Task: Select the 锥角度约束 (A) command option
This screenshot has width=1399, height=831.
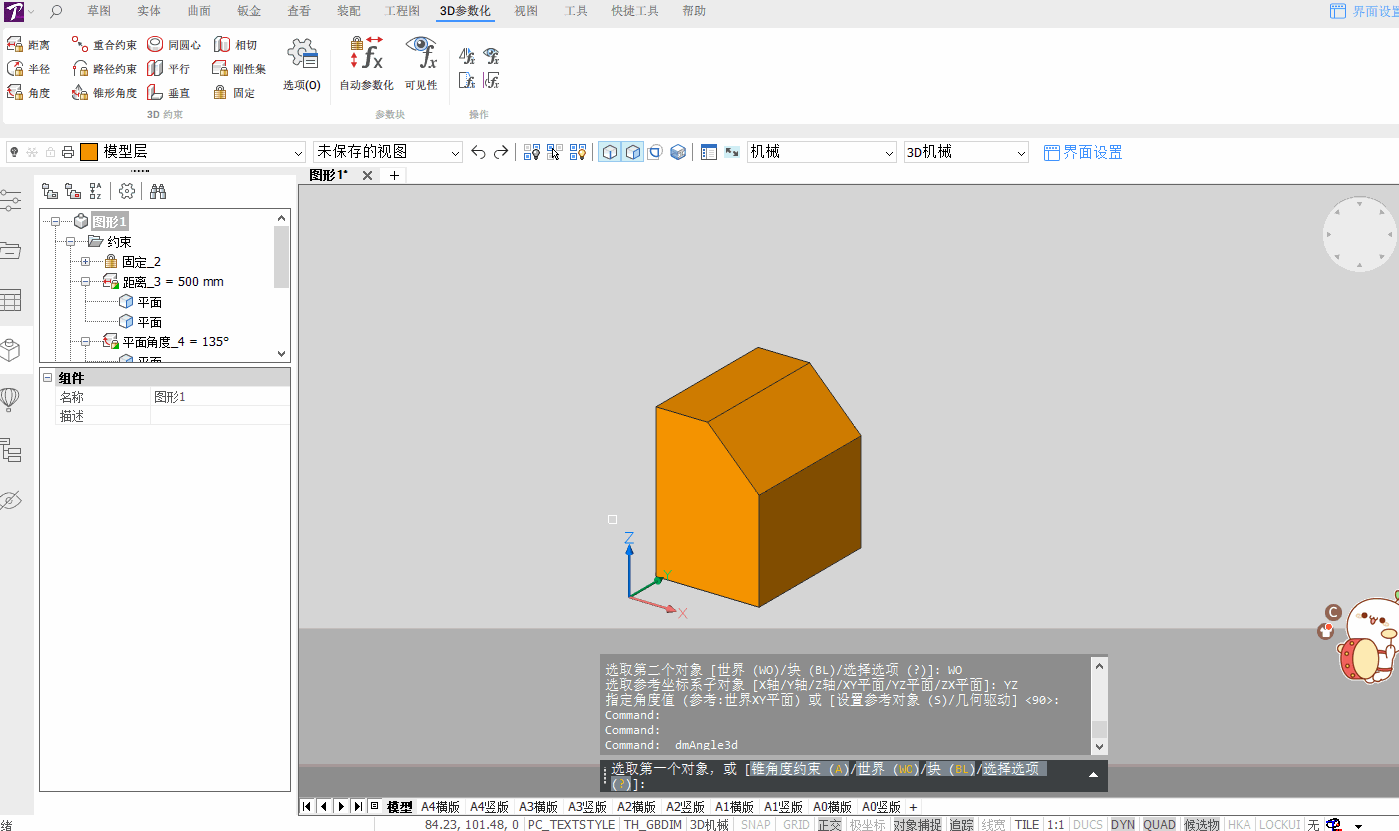Action: [800, 769]
